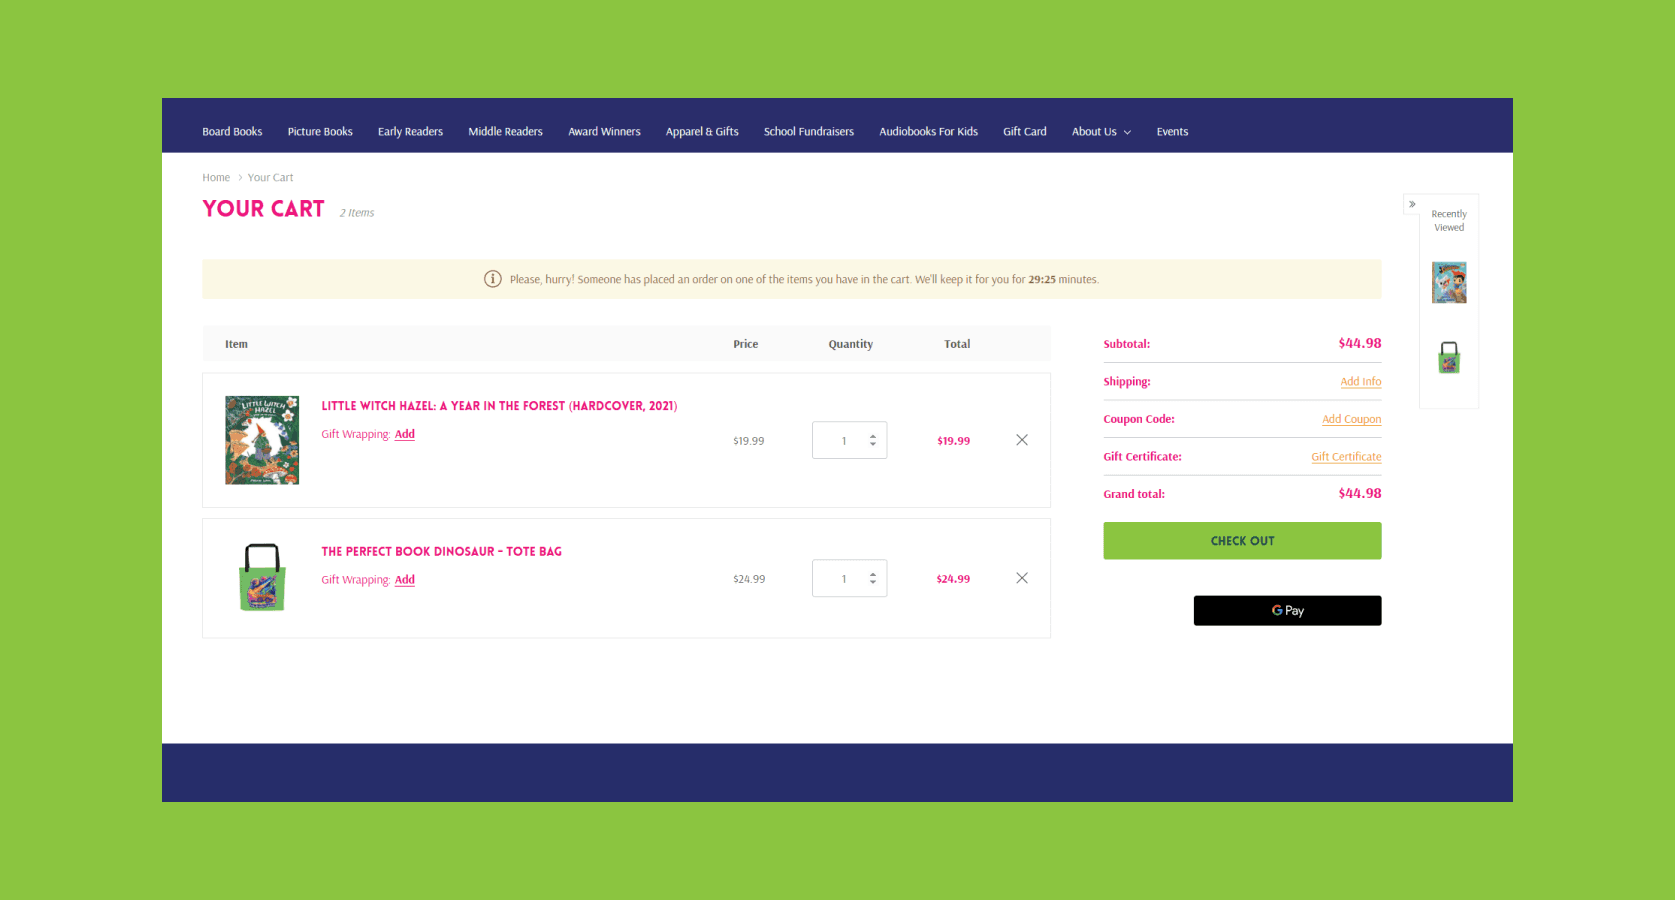1675x900 pixels.
Task: Click the Total column header
Action: (x=957, y=344)
